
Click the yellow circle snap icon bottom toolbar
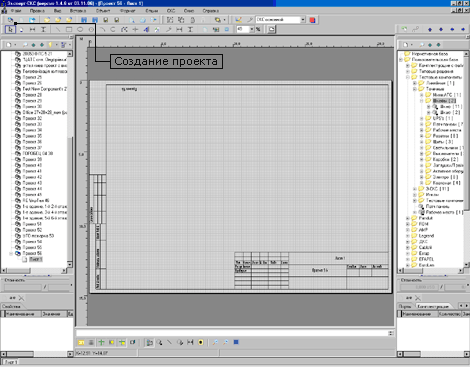click(x=200, y=342)
